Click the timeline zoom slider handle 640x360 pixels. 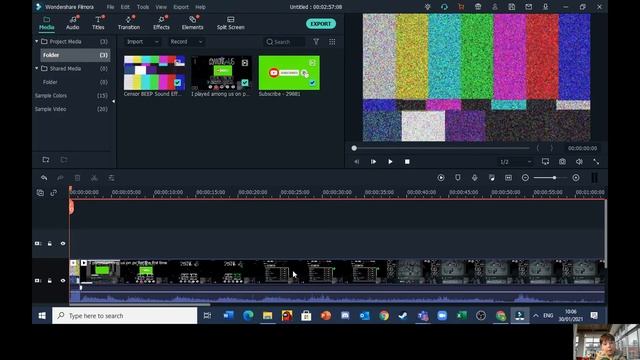point(554,178)
